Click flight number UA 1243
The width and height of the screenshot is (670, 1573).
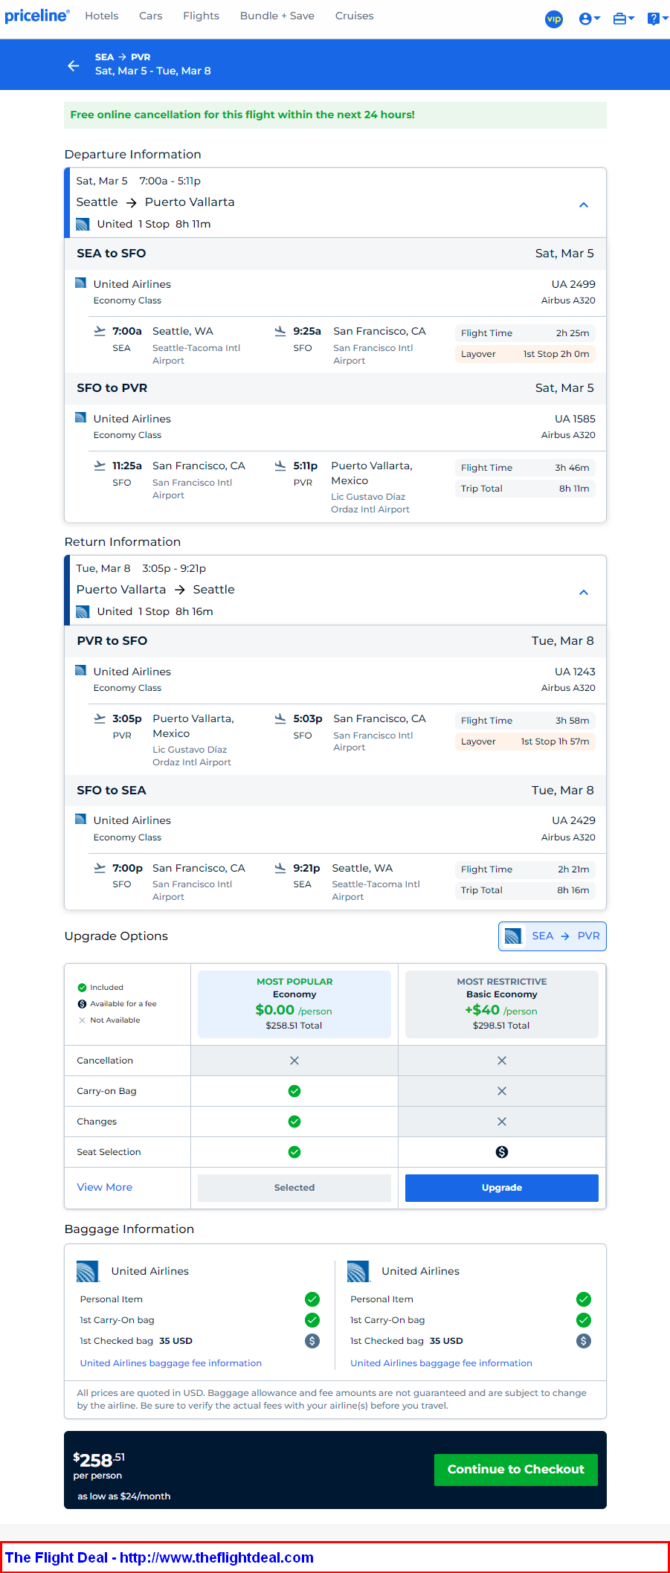[575, 672]
